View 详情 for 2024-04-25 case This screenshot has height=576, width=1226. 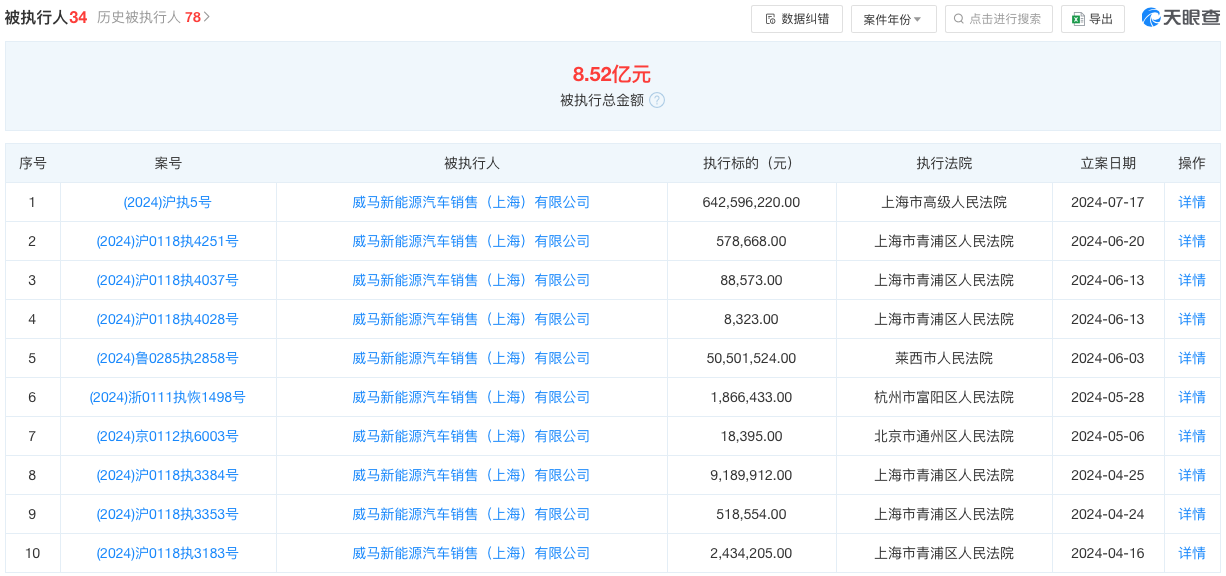[x=1192, y=475]
